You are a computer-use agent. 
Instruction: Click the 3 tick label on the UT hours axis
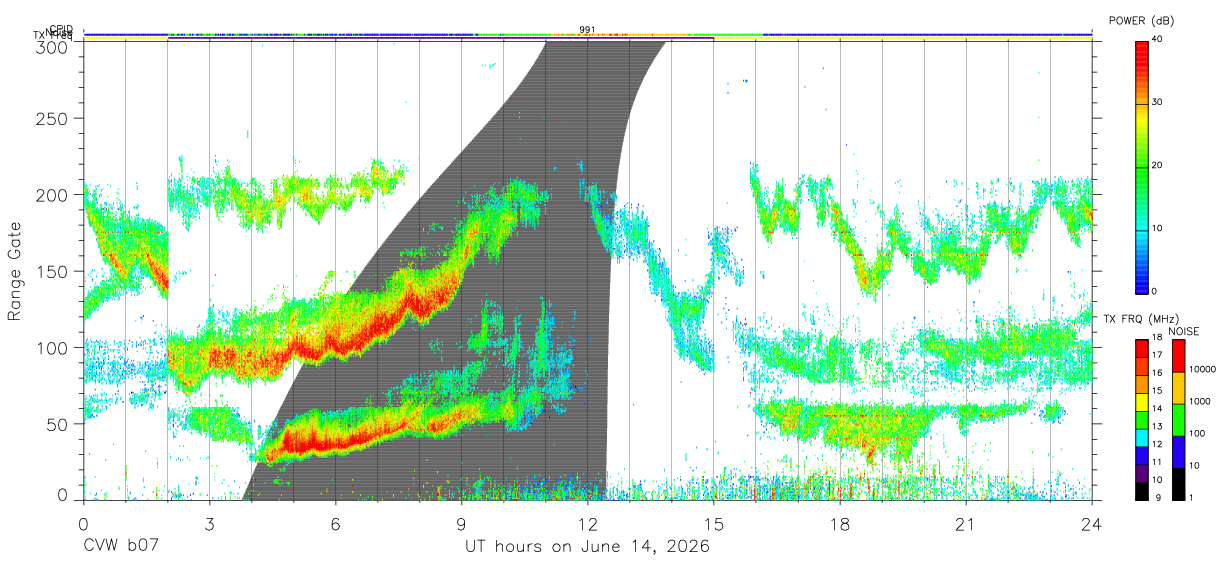(209, 524)
